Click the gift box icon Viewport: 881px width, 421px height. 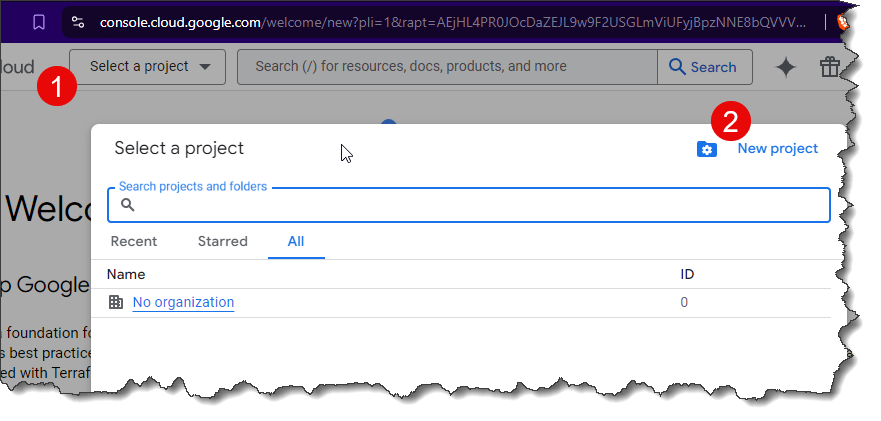pos(829,67)
